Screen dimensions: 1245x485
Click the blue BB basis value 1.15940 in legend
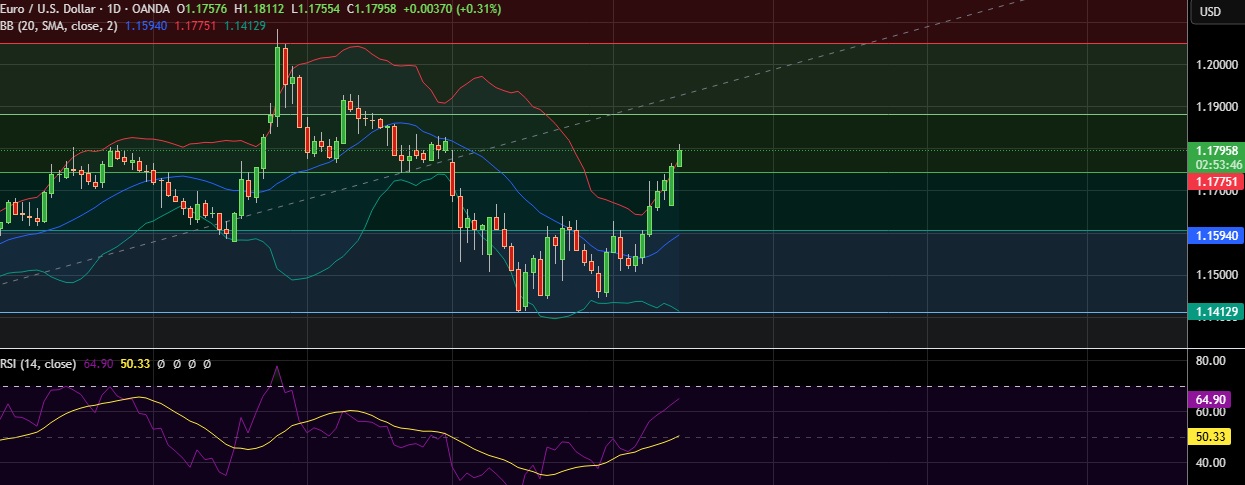coord(146,25)
